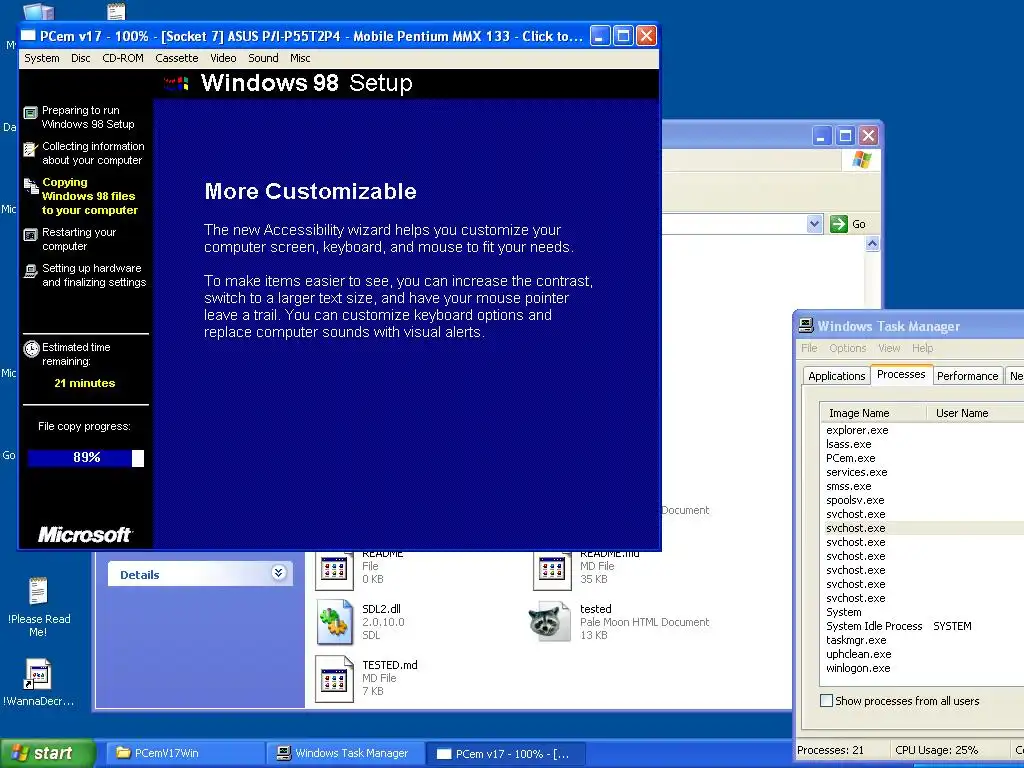1024x768 pixels.
Task: Select services.exe in process list
Action: [856, 472]
